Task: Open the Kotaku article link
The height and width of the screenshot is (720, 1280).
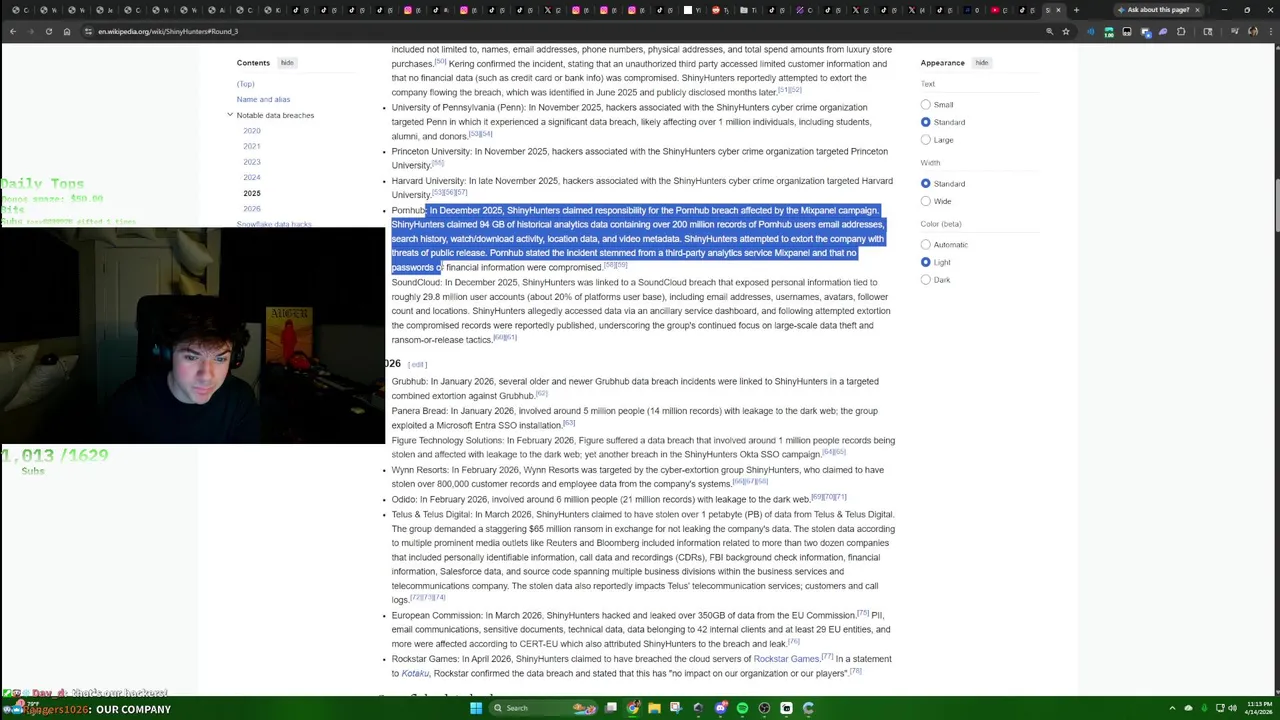Action: click(x=415, y=673)
